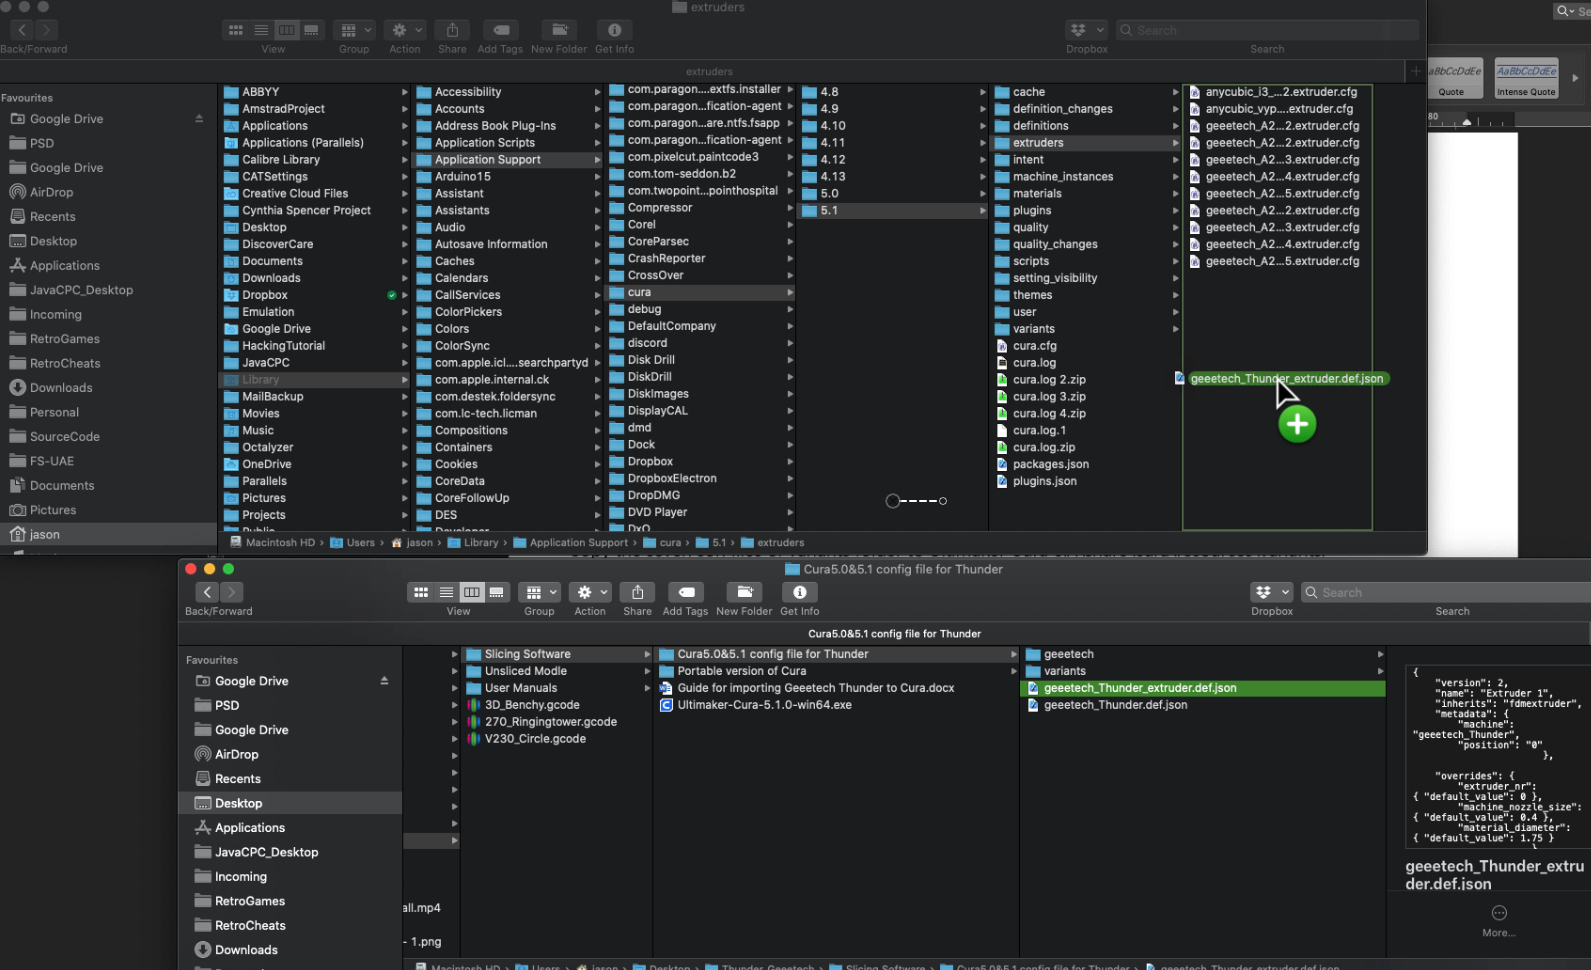The image size is (1591, 970).
Task: Select AirDrop in extruders window sidebar
Action: tap(51, 192)
